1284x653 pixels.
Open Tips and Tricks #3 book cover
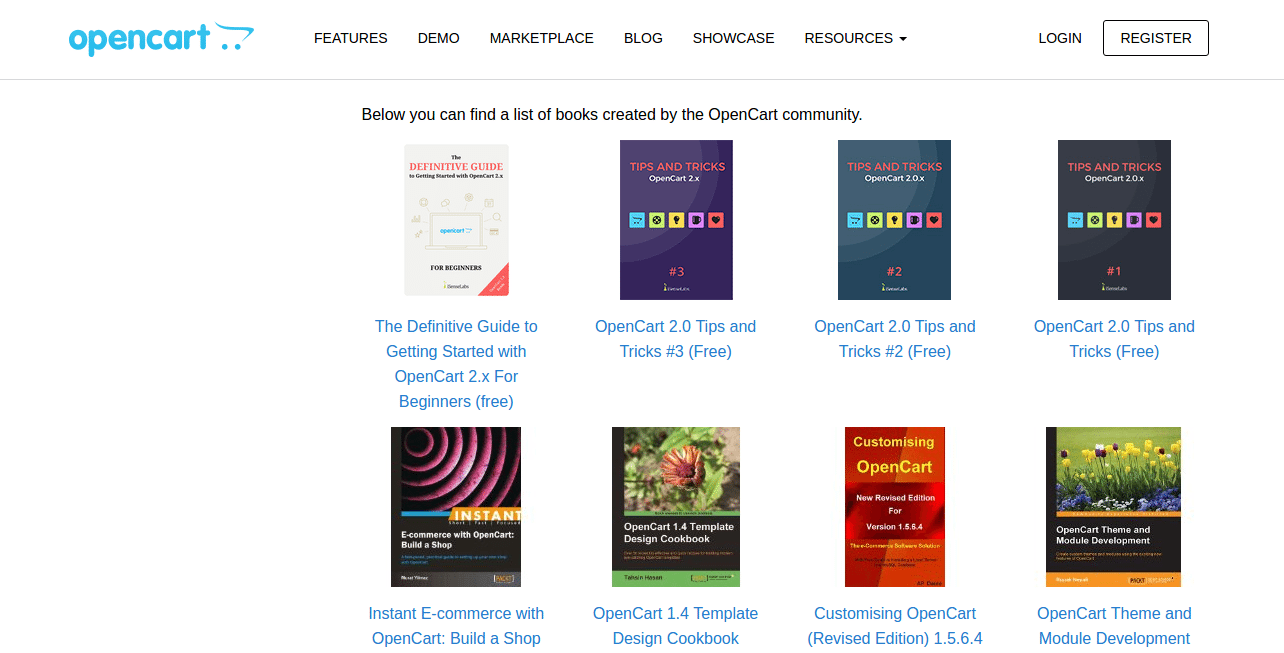point(676,220)
